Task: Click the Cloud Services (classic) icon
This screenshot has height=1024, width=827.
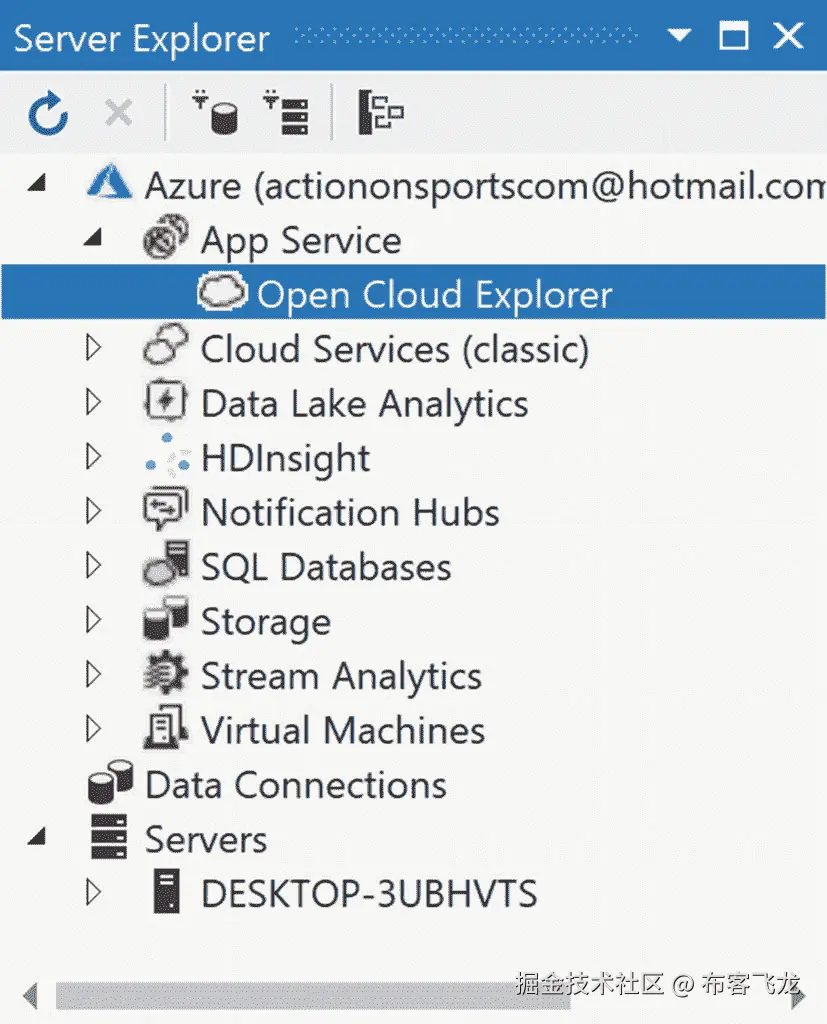Action: pos(166,345)
